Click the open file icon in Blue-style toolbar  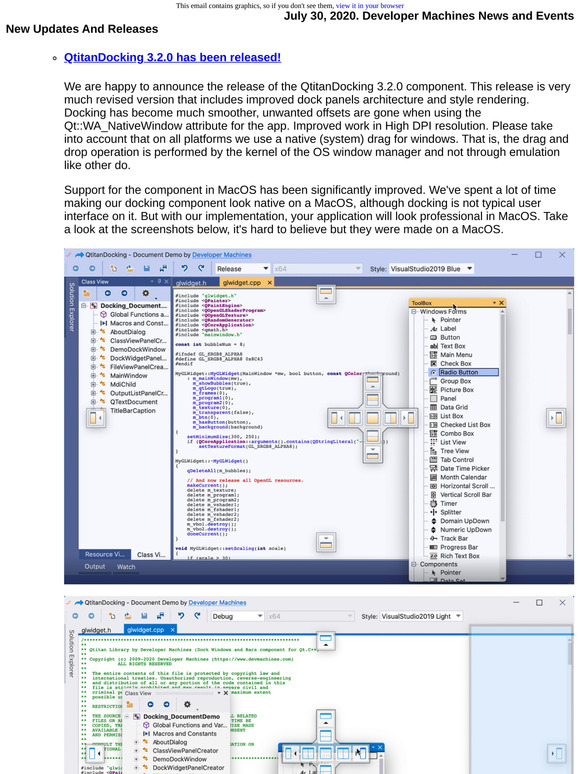point(129,269)
